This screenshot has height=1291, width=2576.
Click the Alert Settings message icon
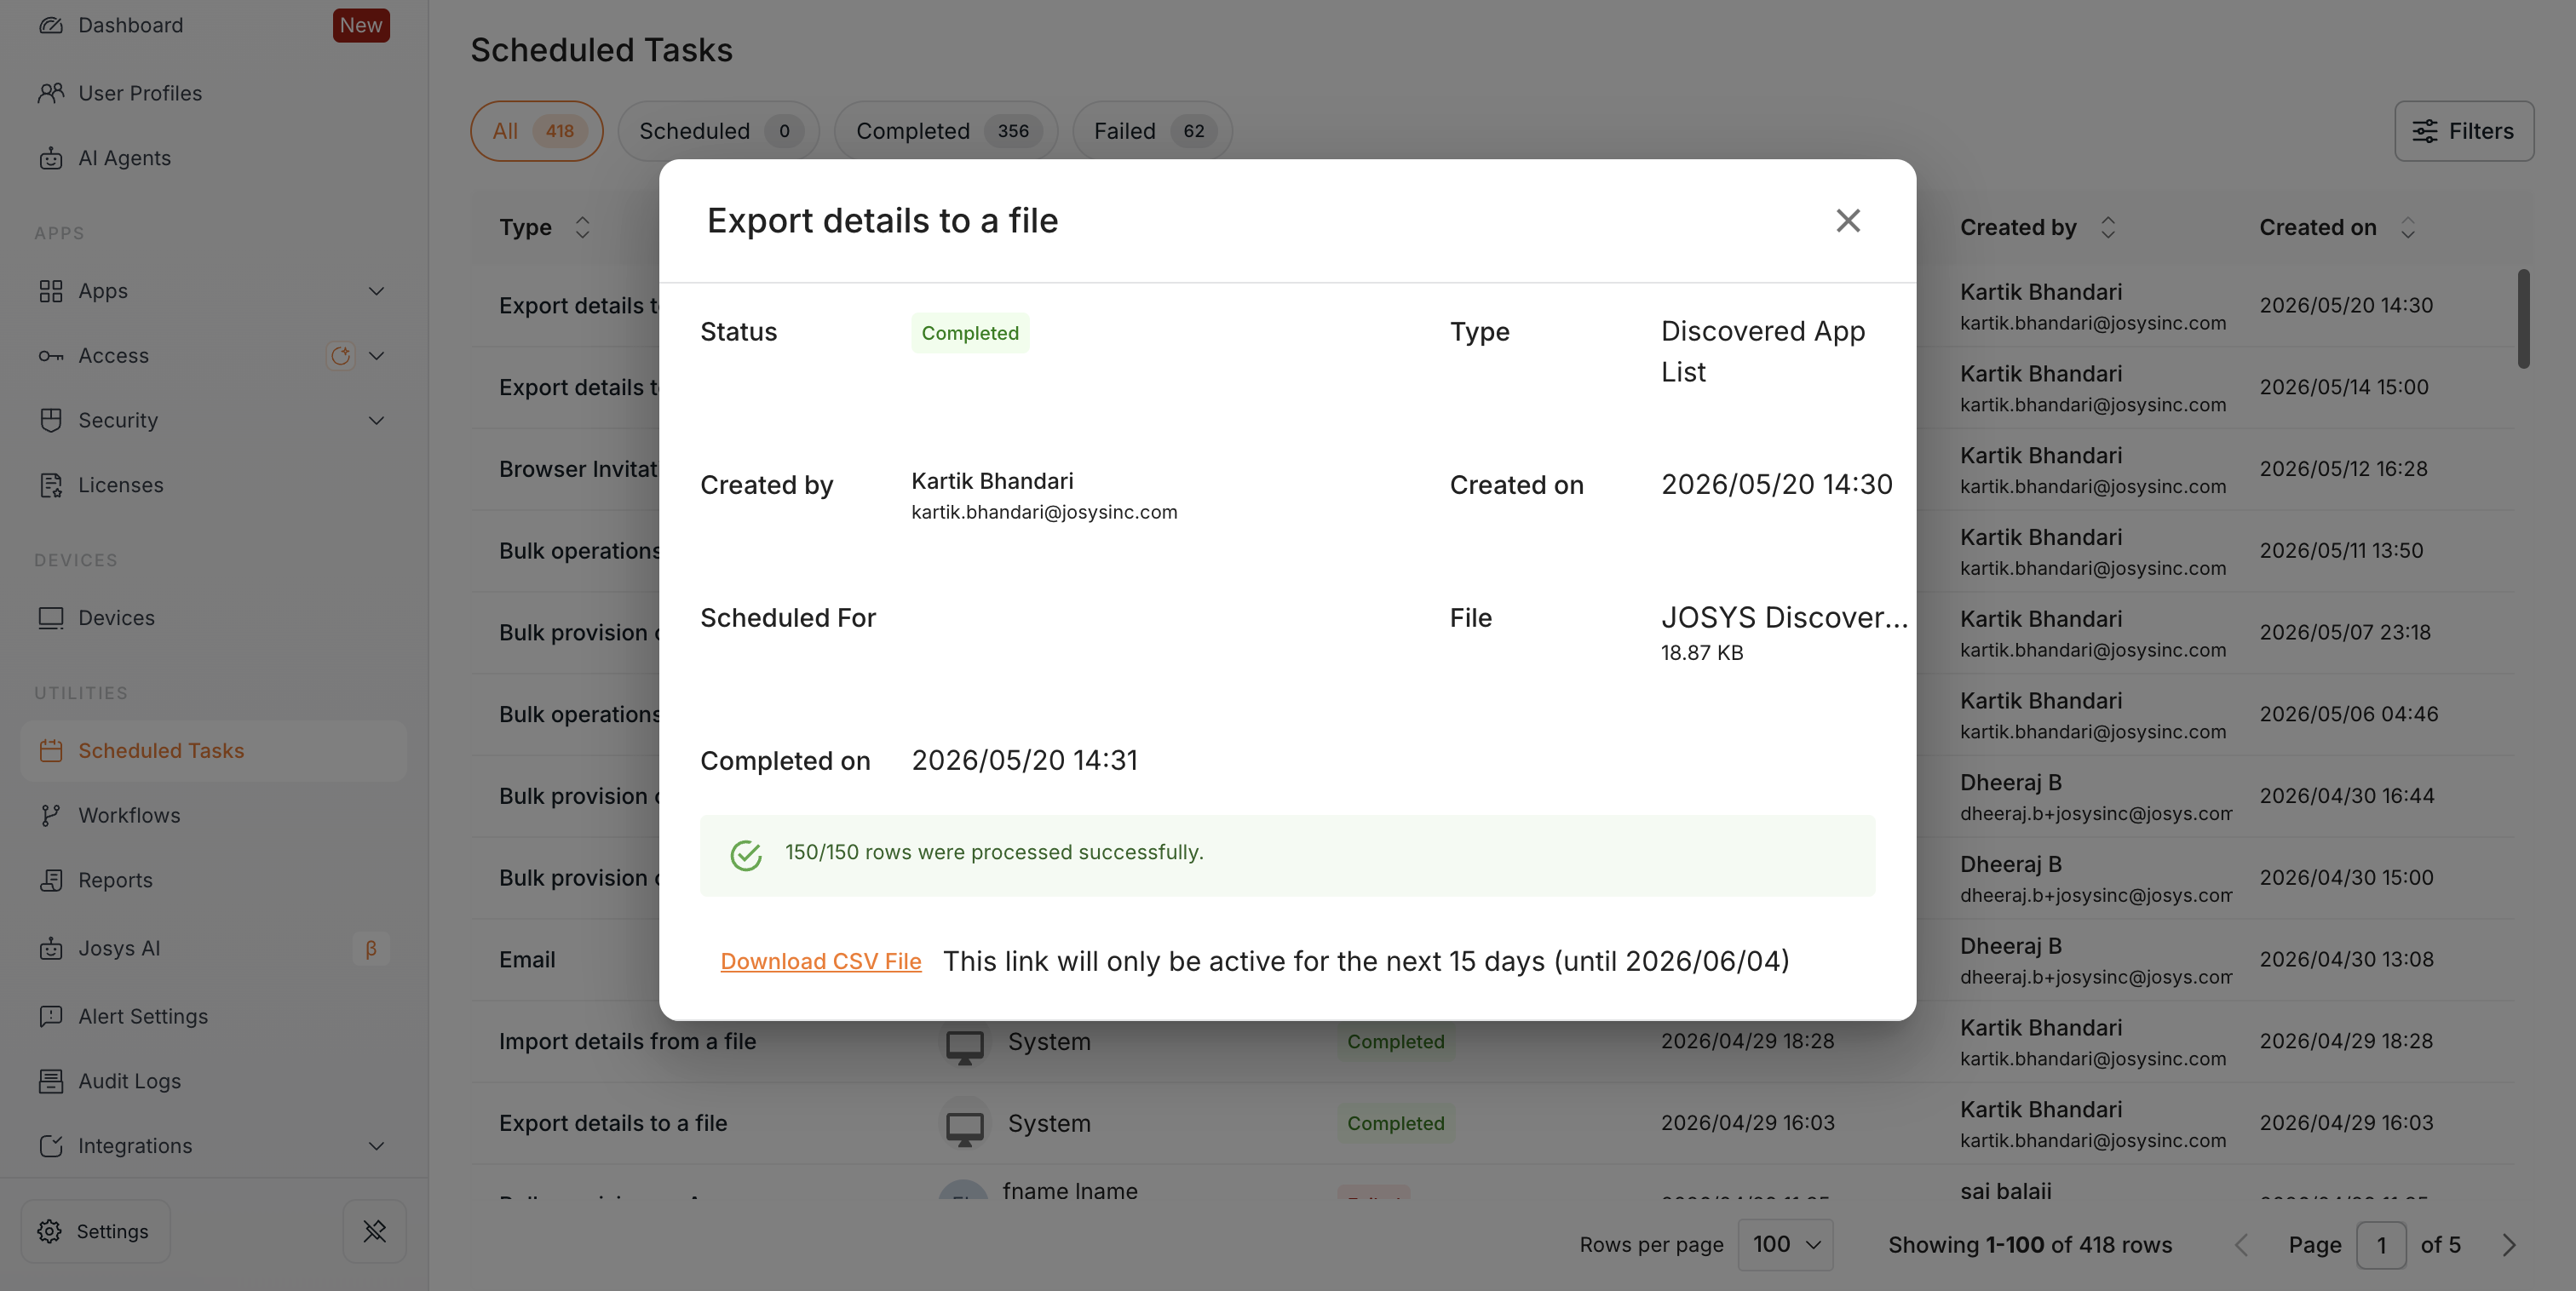click(x=51, y=1016)
